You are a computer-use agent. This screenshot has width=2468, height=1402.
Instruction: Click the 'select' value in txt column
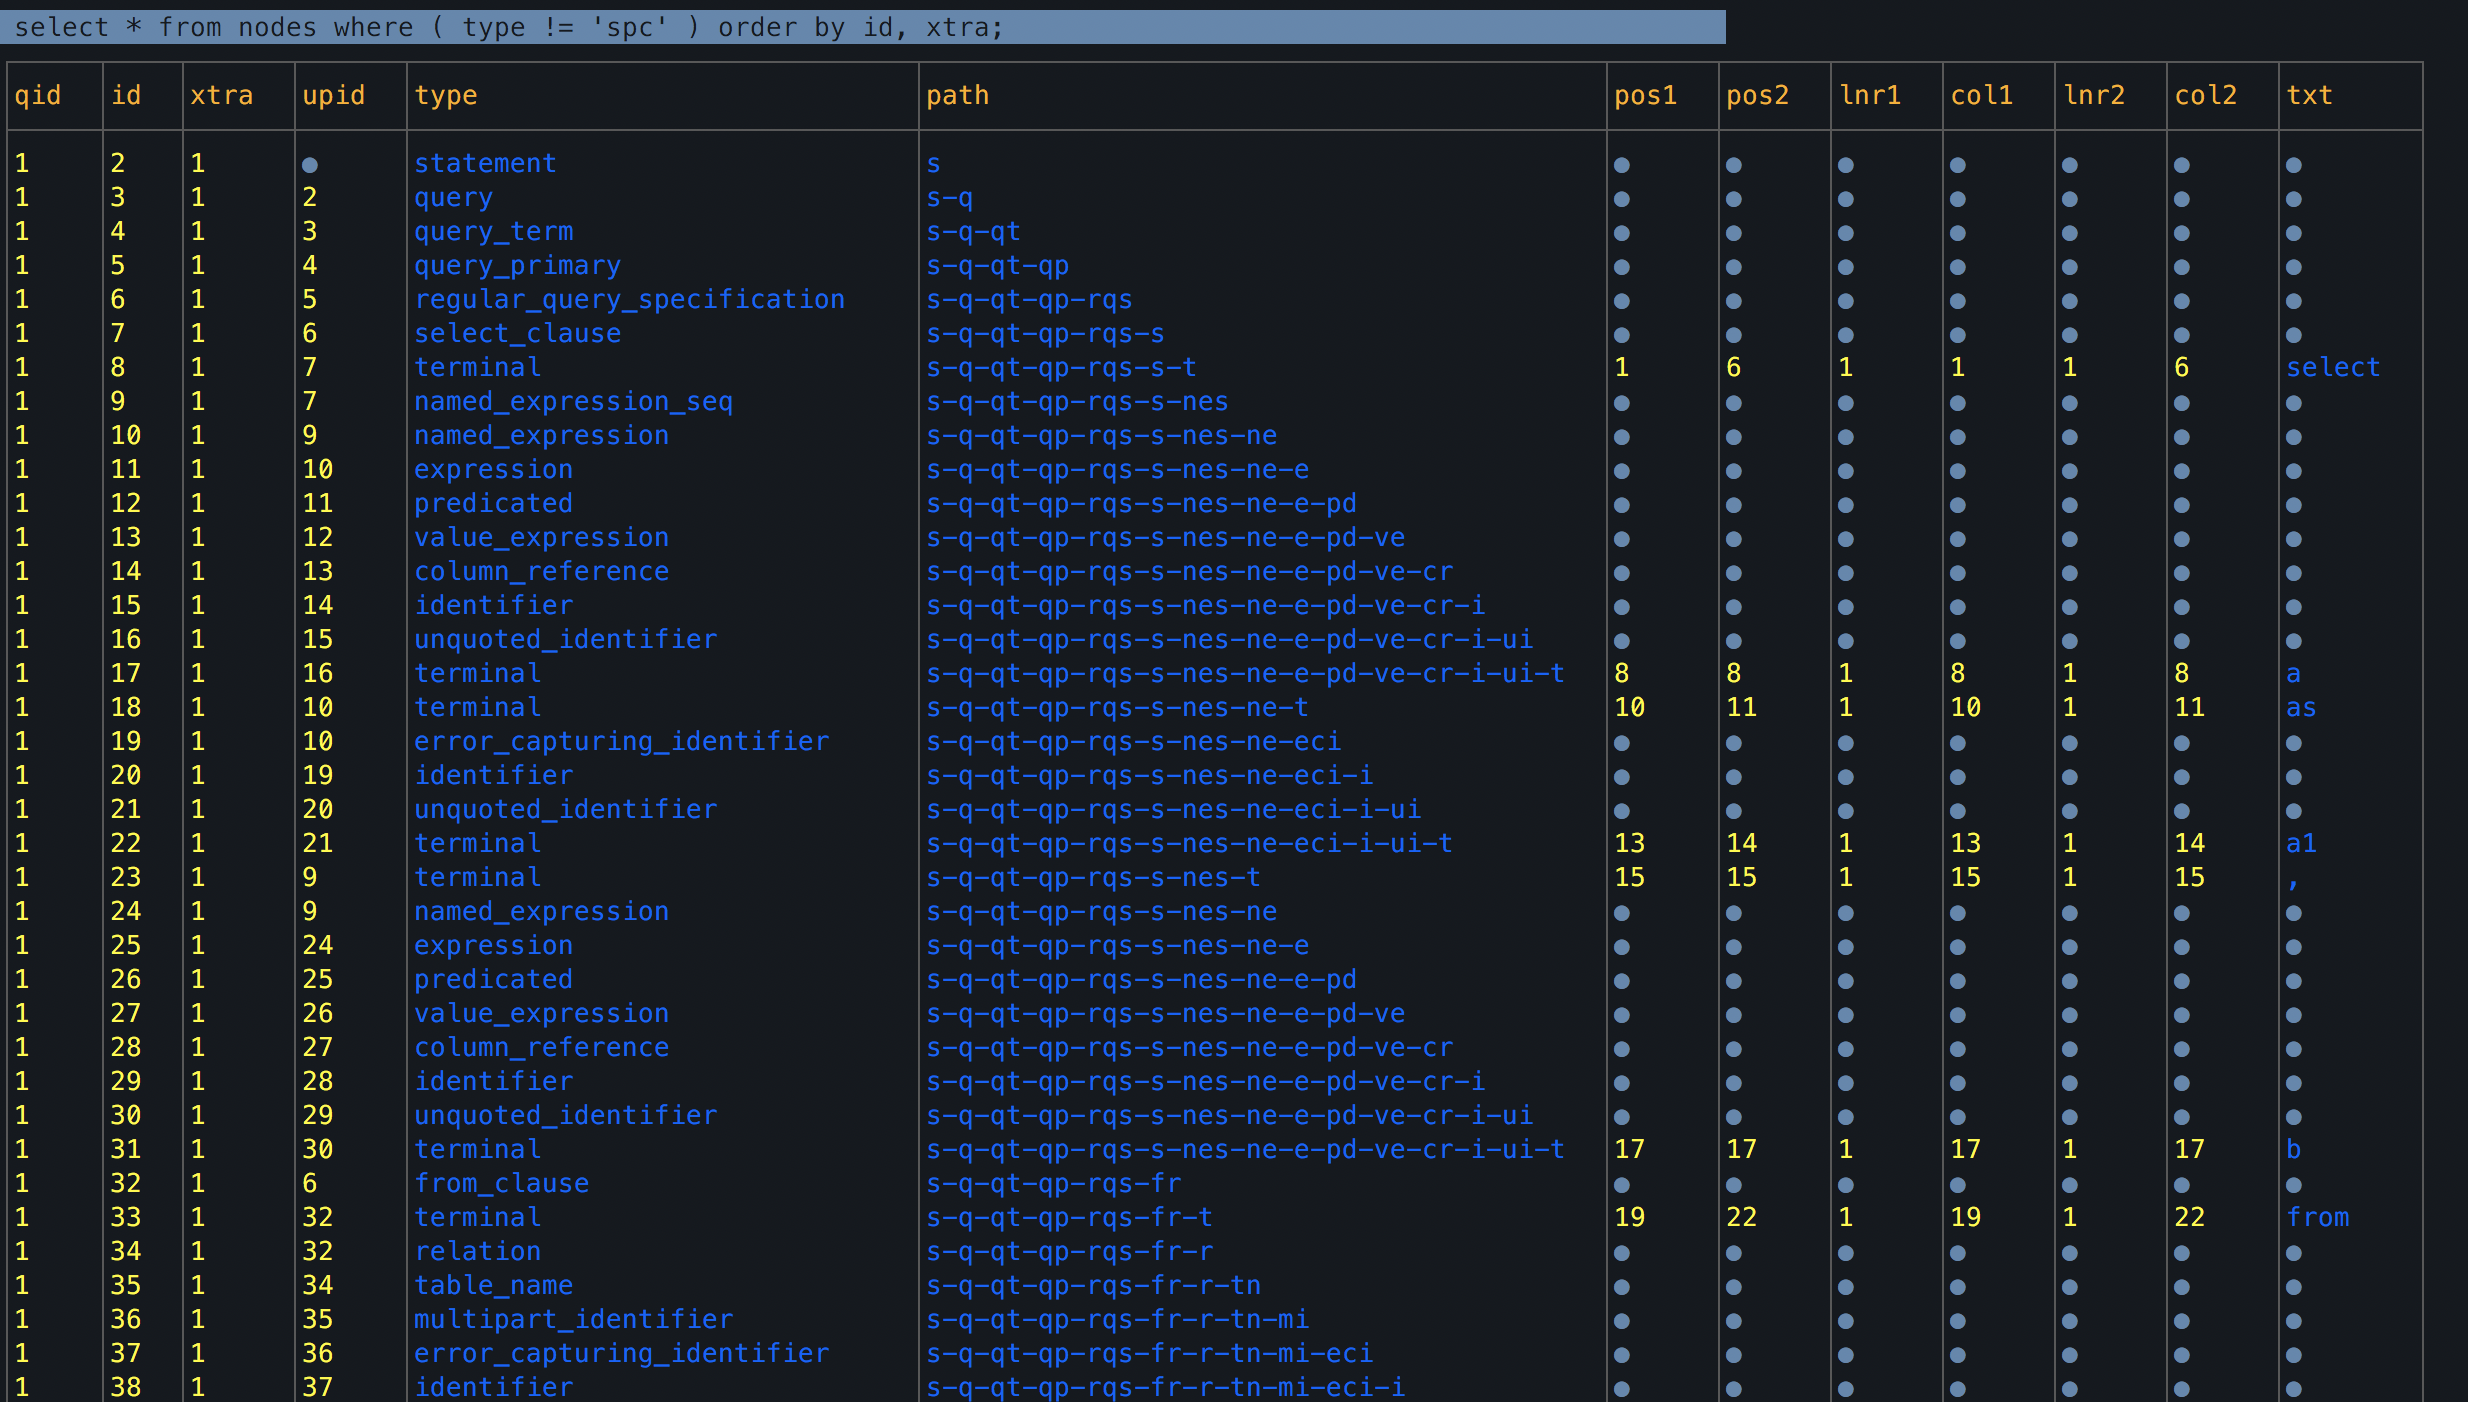point(2332,367)
